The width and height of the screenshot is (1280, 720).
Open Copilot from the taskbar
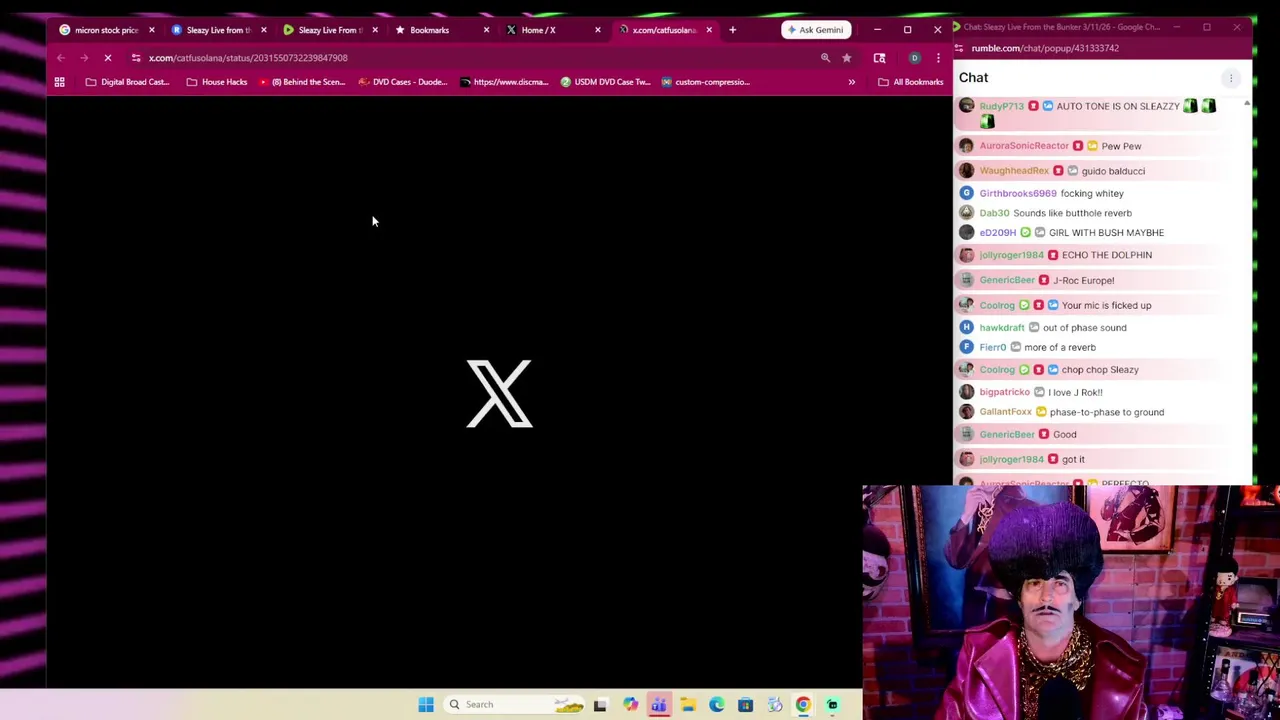630,705
